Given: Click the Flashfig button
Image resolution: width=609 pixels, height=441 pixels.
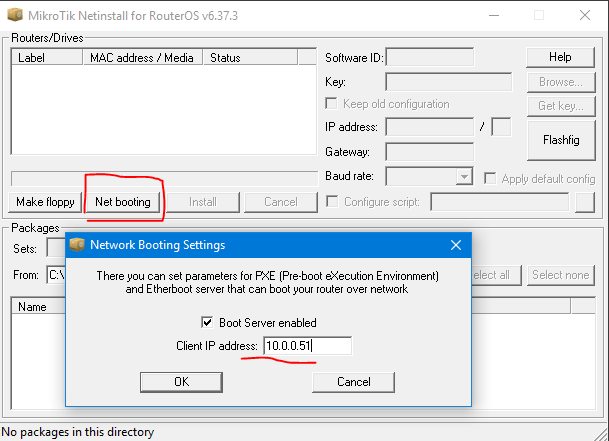Looking at the screenshot, I should coord(560,139).
